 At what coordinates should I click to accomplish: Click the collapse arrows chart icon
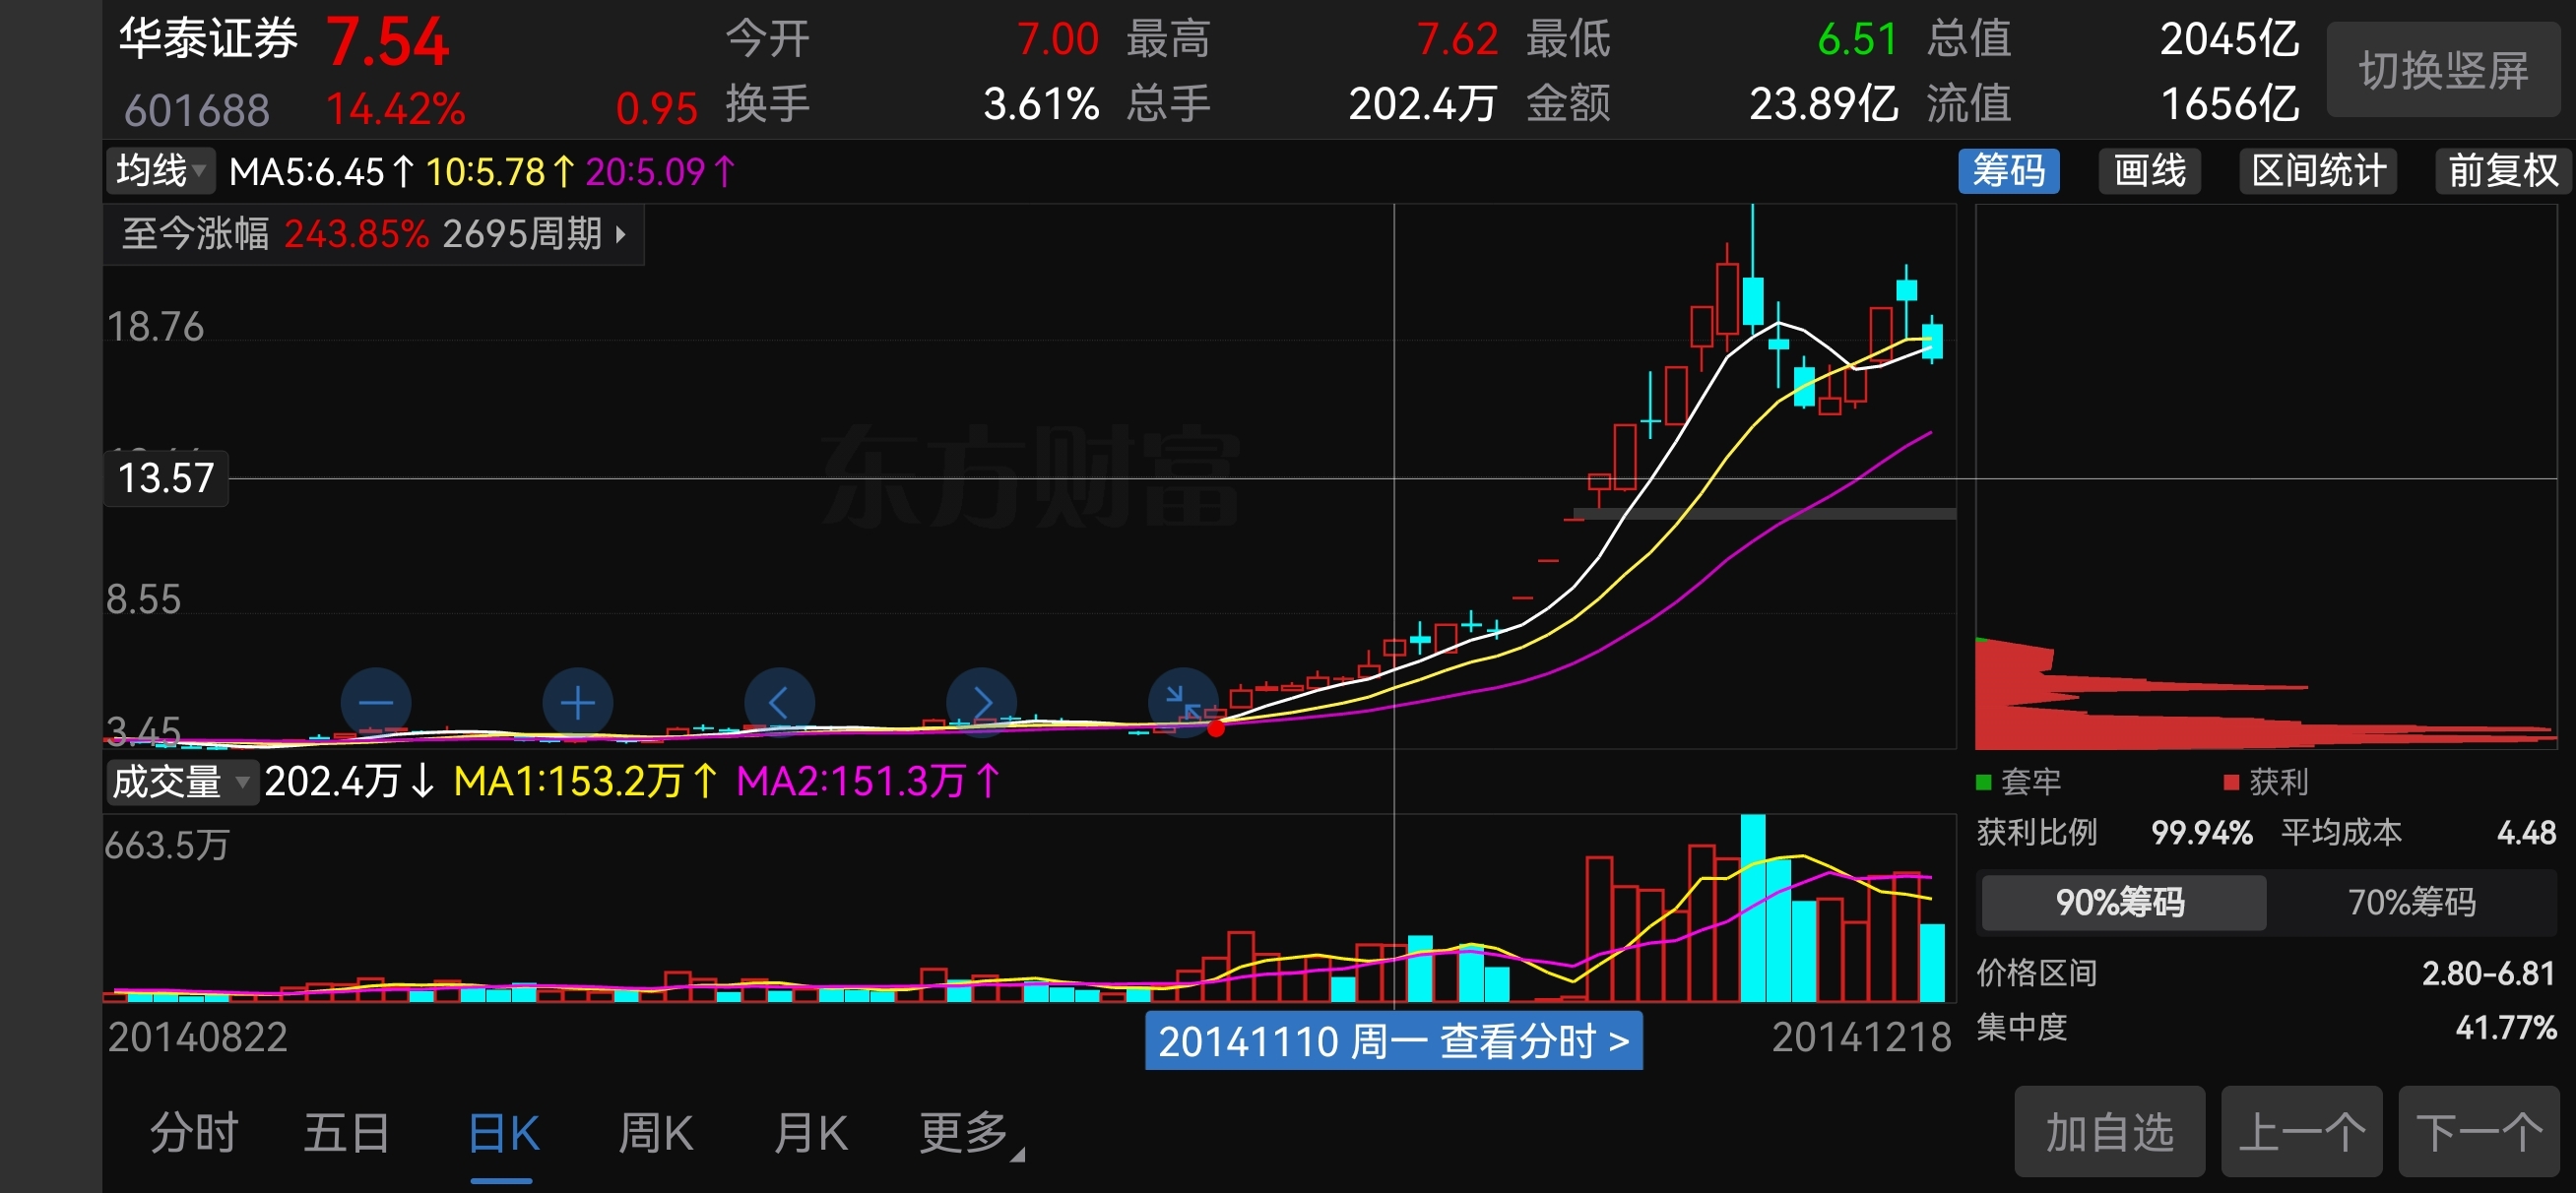1182,701
